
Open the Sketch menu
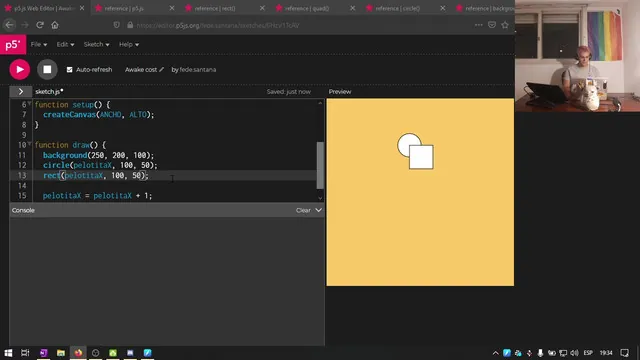tap(96, 44)
